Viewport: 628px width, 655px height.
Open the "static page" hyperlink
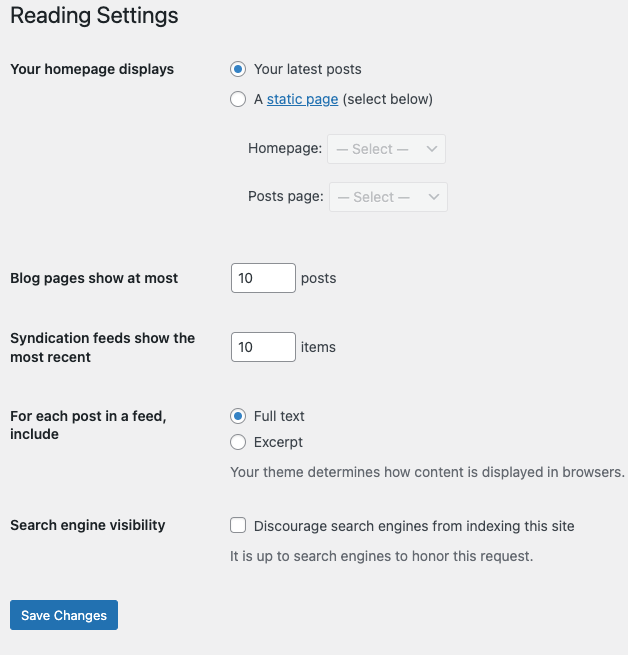pyautogui.click(x=302, y=99)
